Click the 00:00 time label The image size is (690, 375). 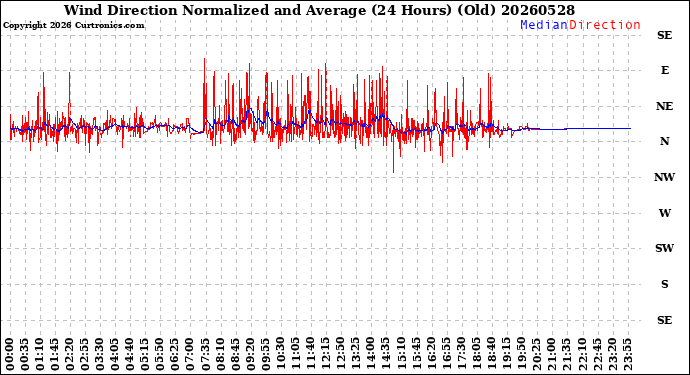point(10,354)
